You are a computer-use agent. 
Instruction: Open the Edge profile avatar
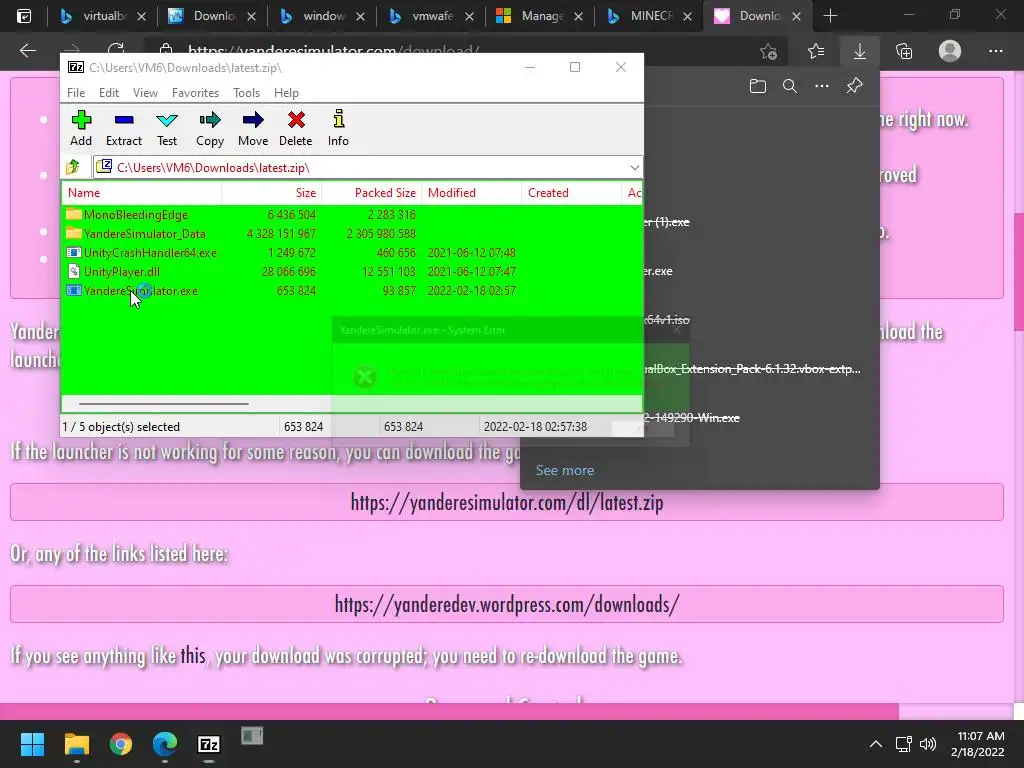(x=950, y=51)
